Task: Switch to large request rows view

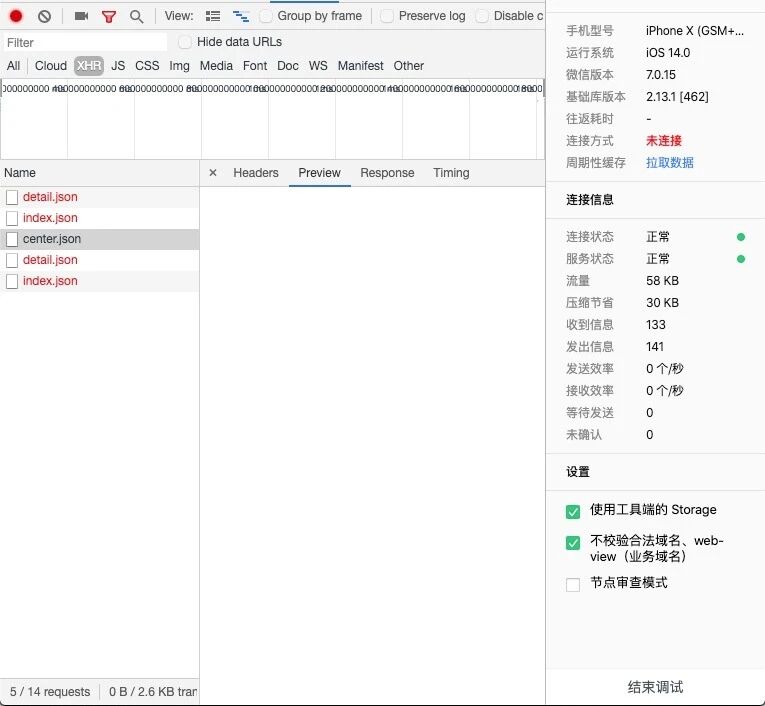Action: pyautogui.click(x=213, y=16)
